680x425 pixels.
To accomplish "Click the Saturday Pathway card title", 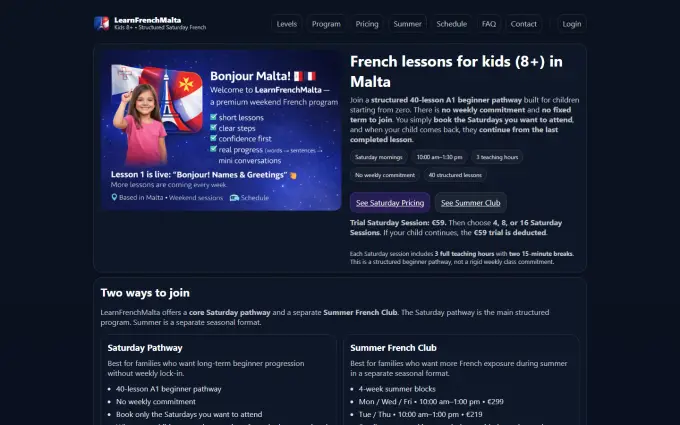I will [145, 348].
